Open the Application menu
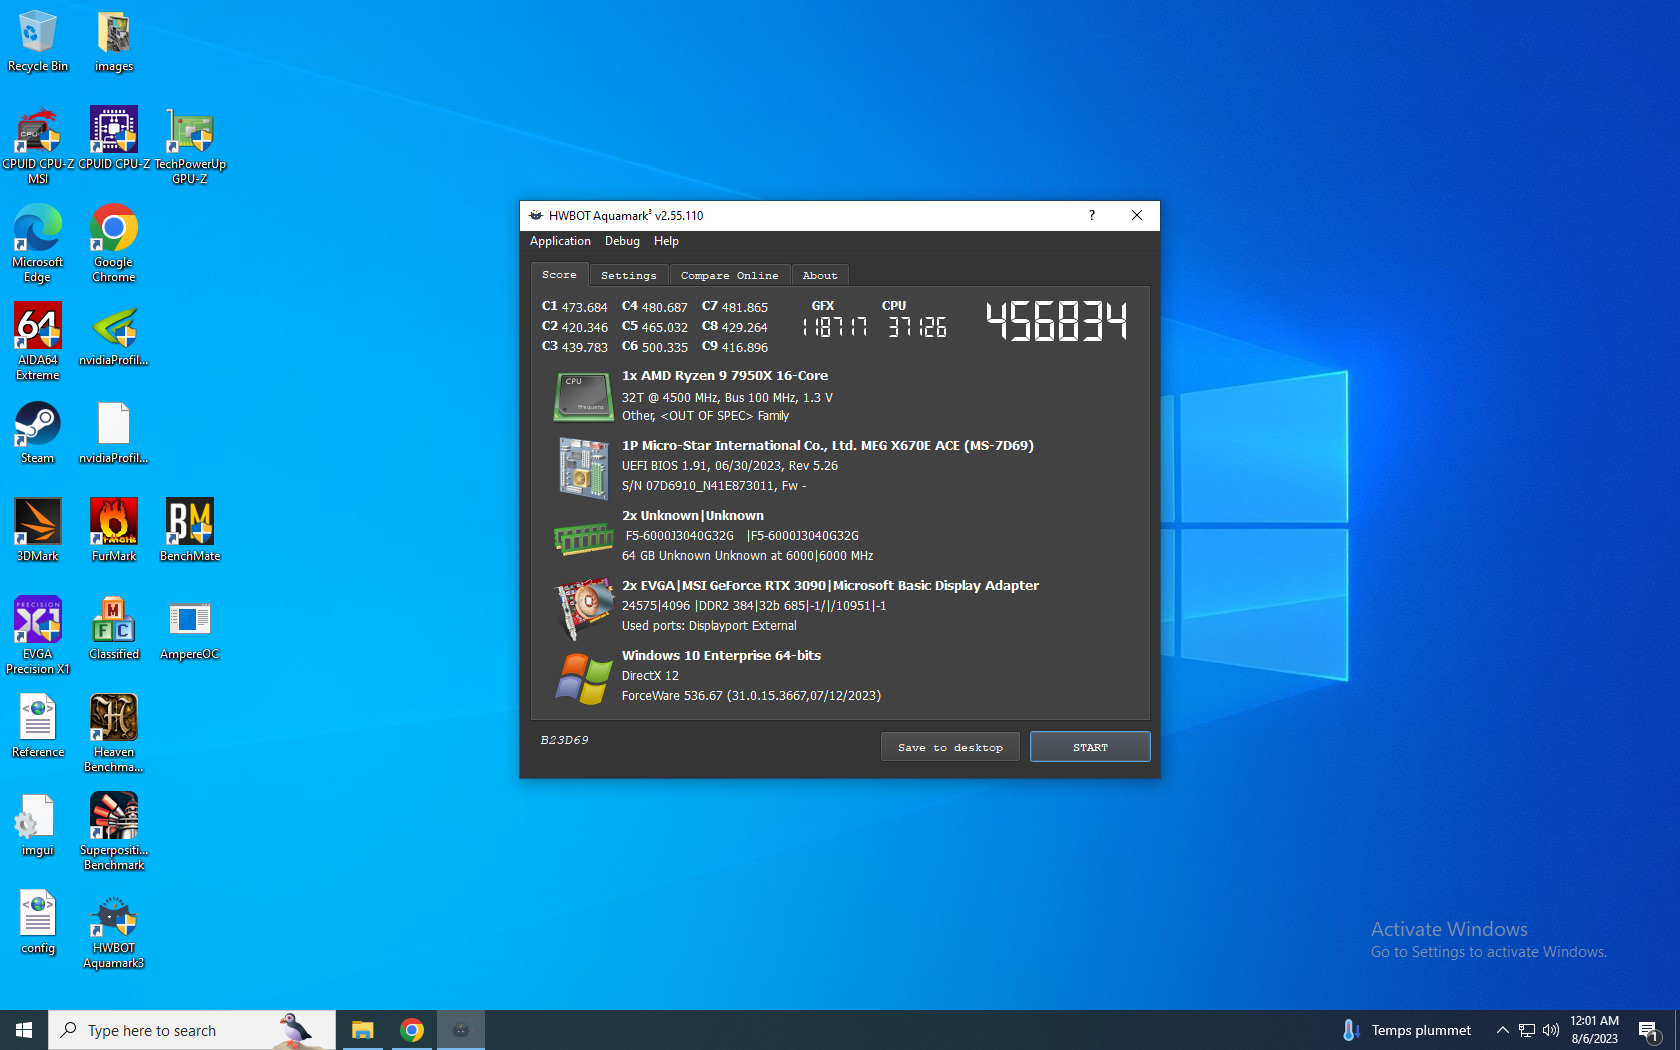This screenshot has height=1050, width=1680. coord(560,241)
